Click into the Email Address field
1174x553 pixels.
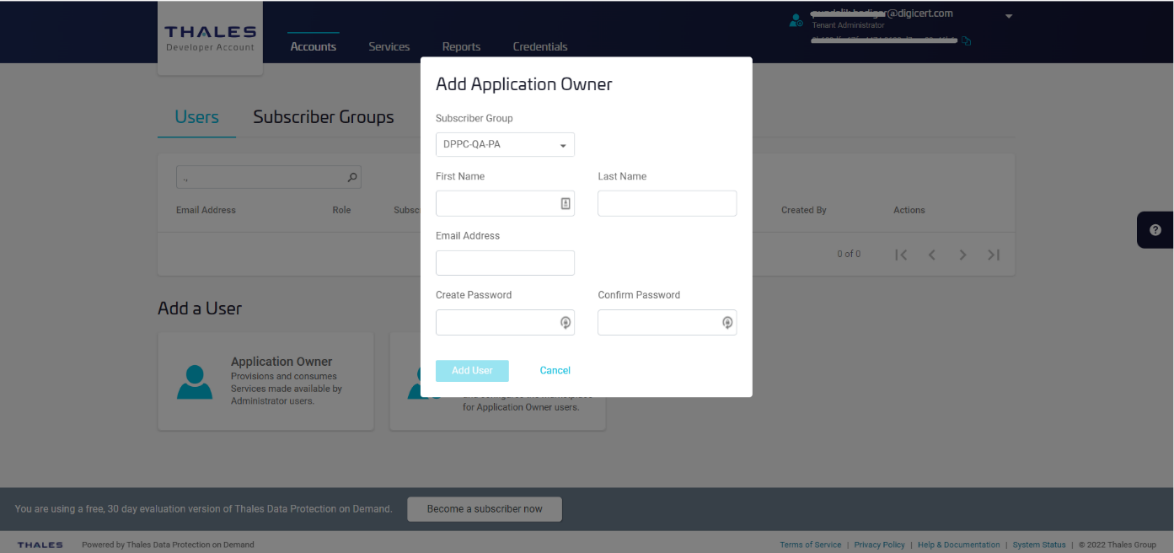pos(505,263)
